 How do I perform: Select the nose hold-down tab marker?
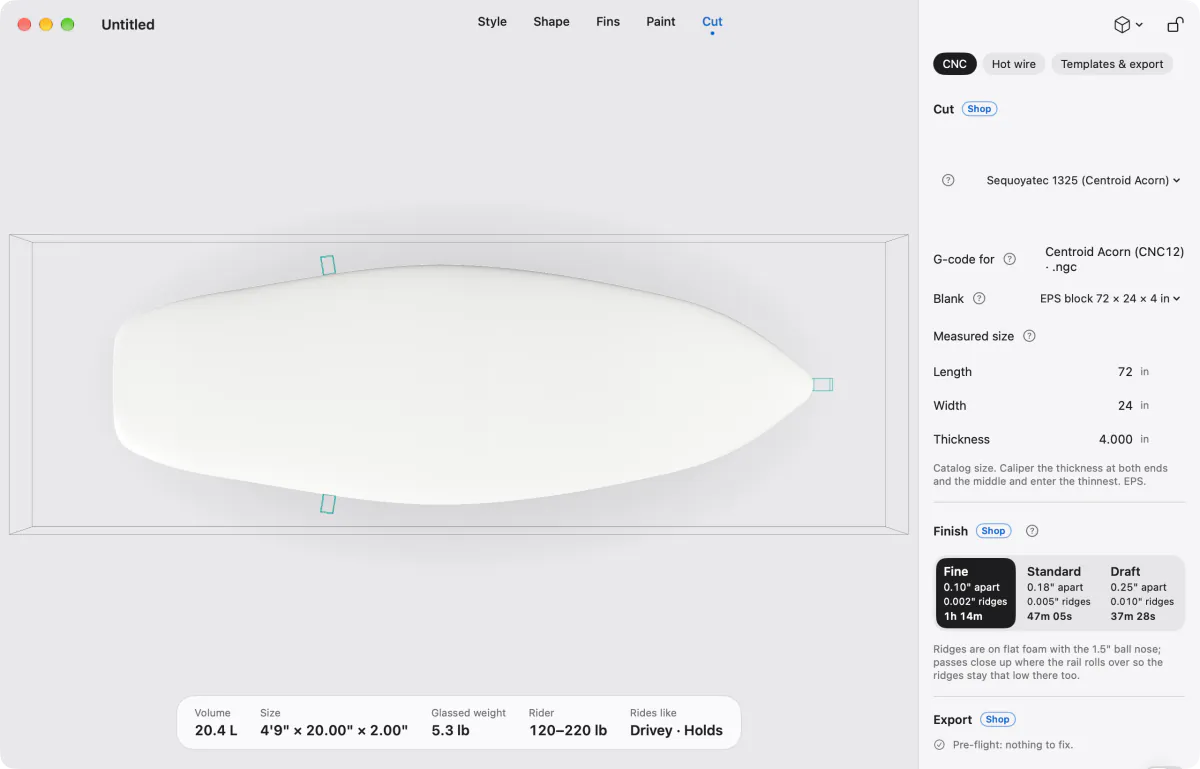click(x=822, y=384)
